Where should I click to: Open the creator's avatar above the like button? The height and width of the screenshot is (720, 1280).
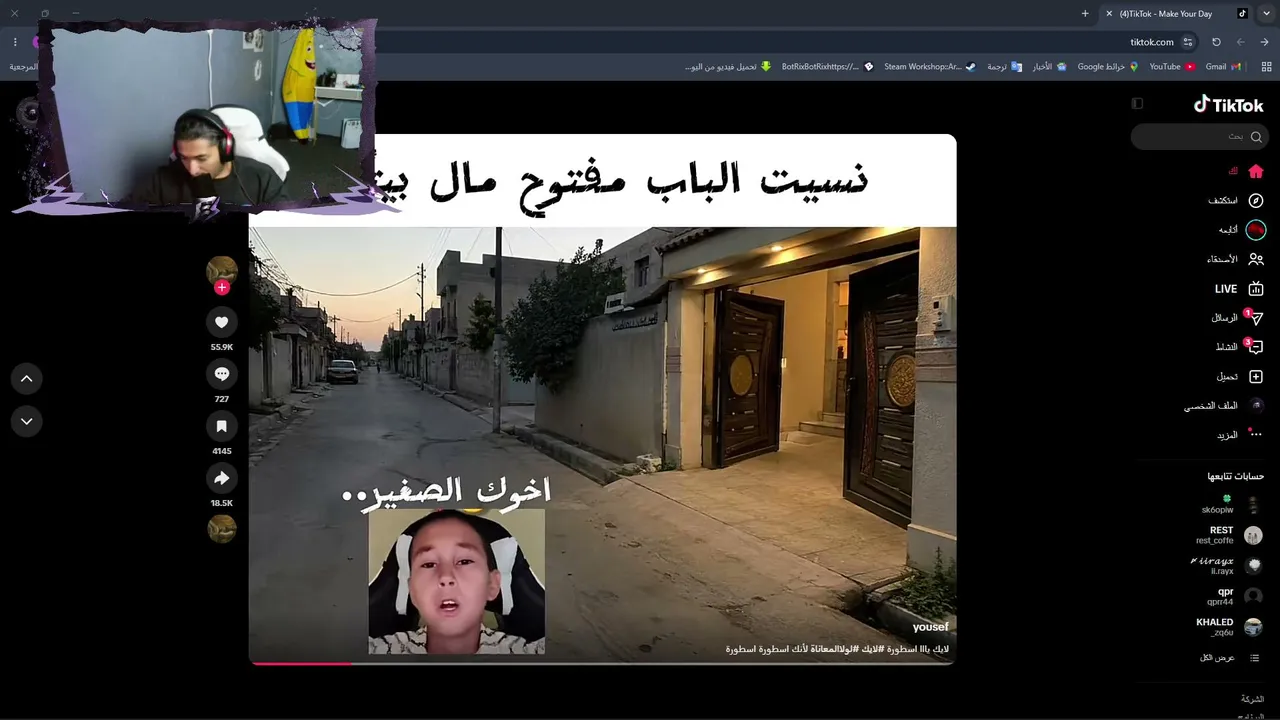tap(222, 271)
